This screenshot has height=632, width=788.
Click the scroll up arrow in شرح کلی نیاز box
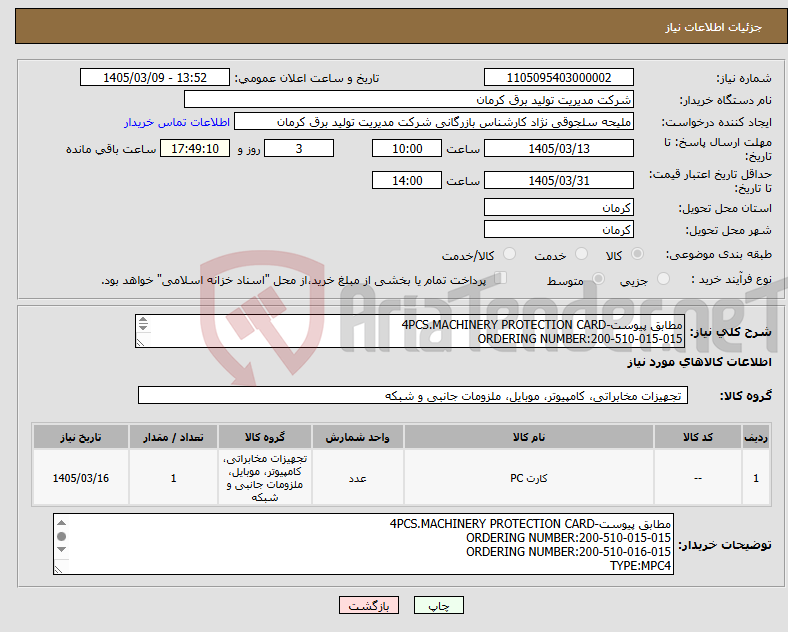(x=143, y=320)
